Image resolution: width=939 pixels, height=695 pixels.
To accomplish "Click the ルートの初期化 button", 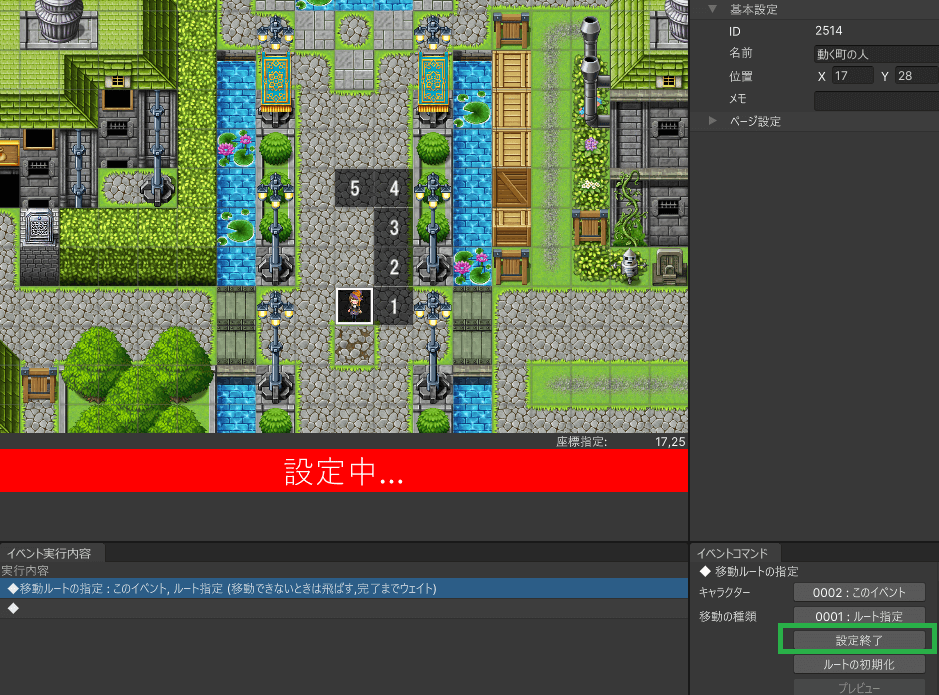I will pos(859,664).
